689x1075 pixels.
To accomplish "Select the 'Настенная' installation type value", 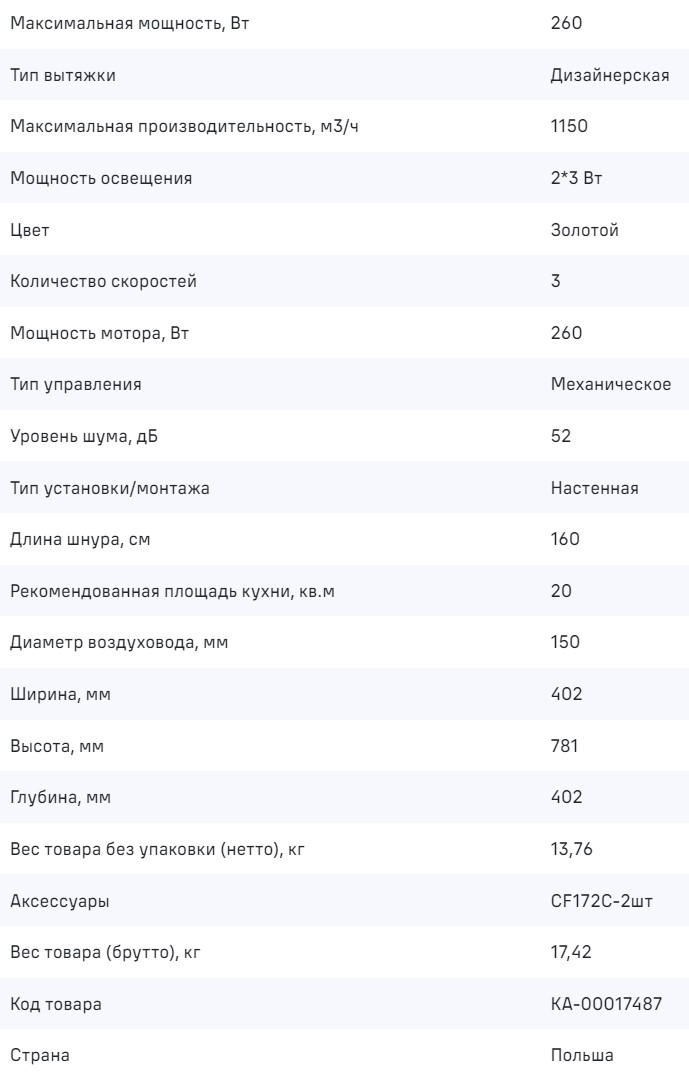I will tap(594, 488).
